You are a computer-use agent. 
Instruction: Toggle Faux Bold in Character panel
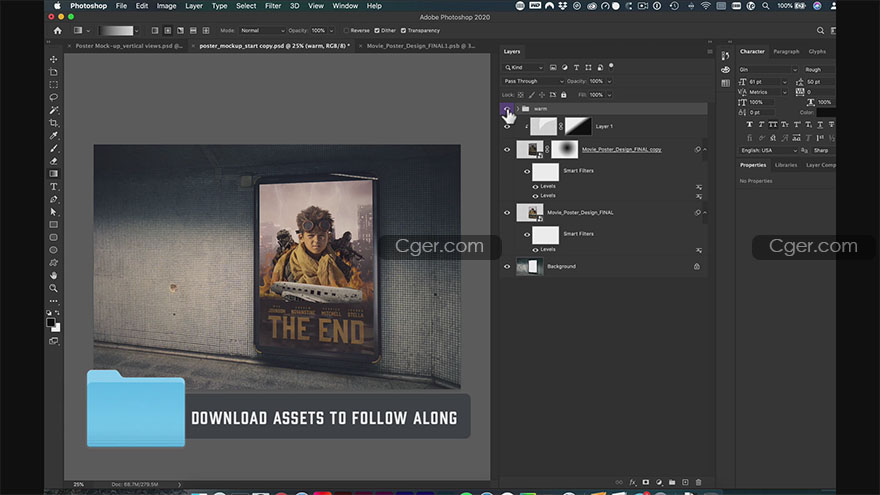pos(749,125)
